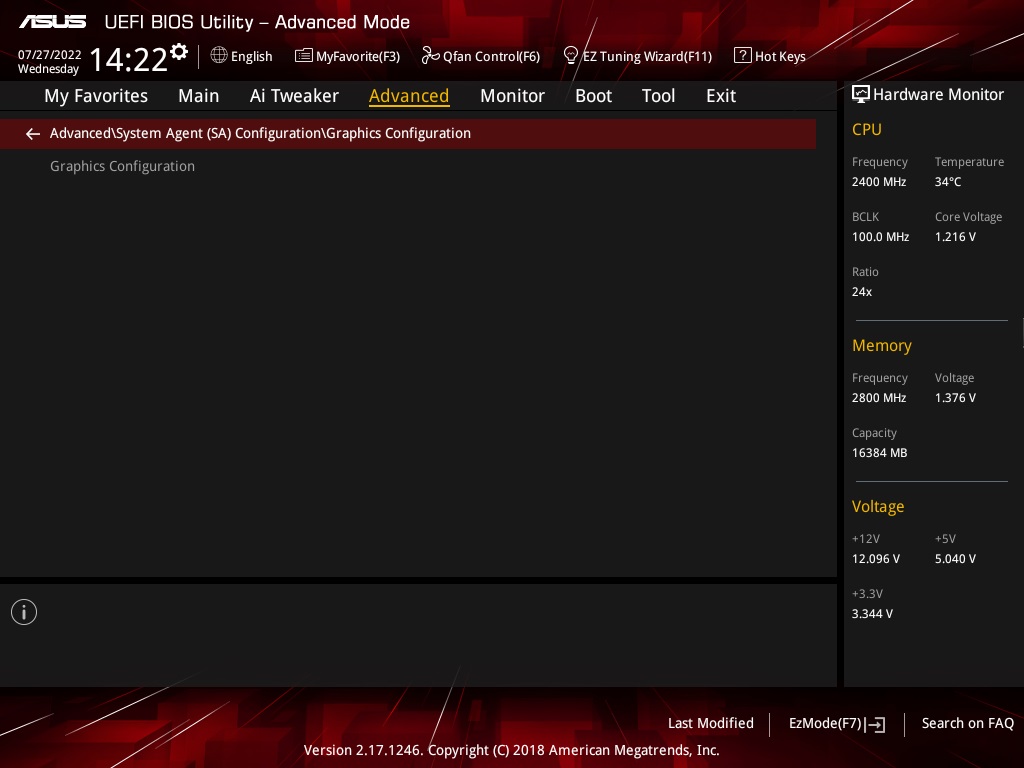This screenshot has height=768, width=1024.
Task: Click the ASUS logo
Action: (52, 22)
